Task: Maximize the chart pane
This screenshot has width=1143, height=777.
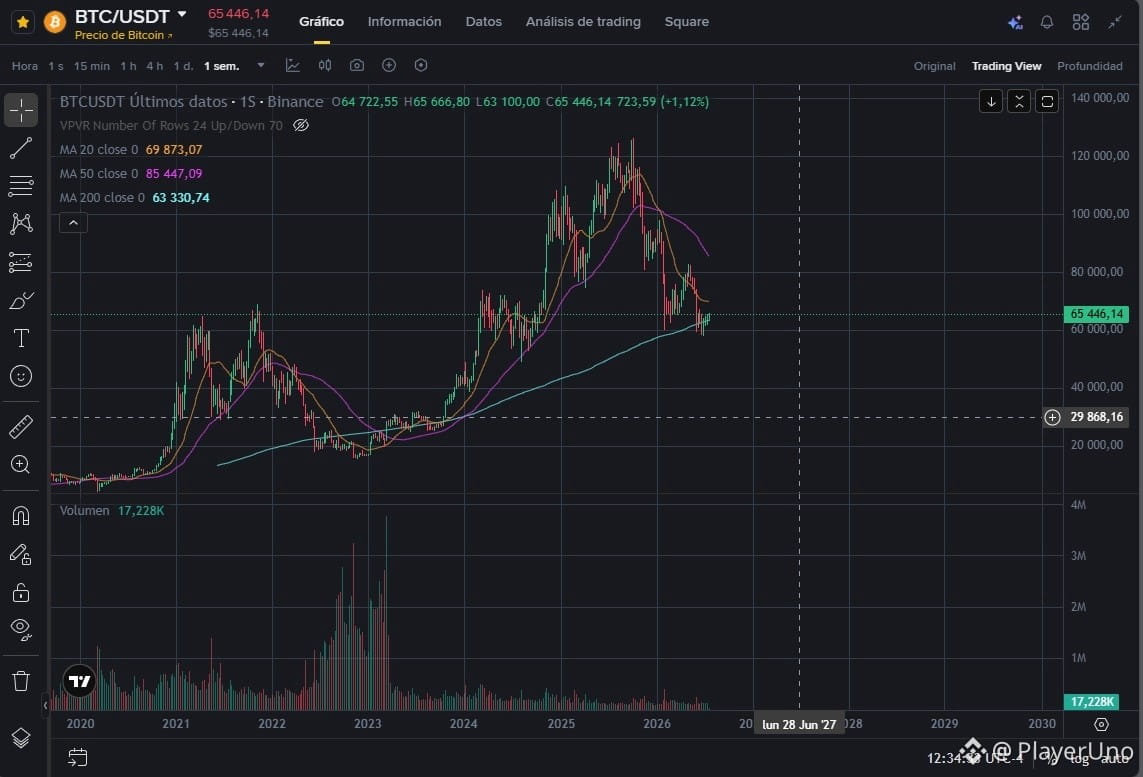Action: pos(1048,101)
